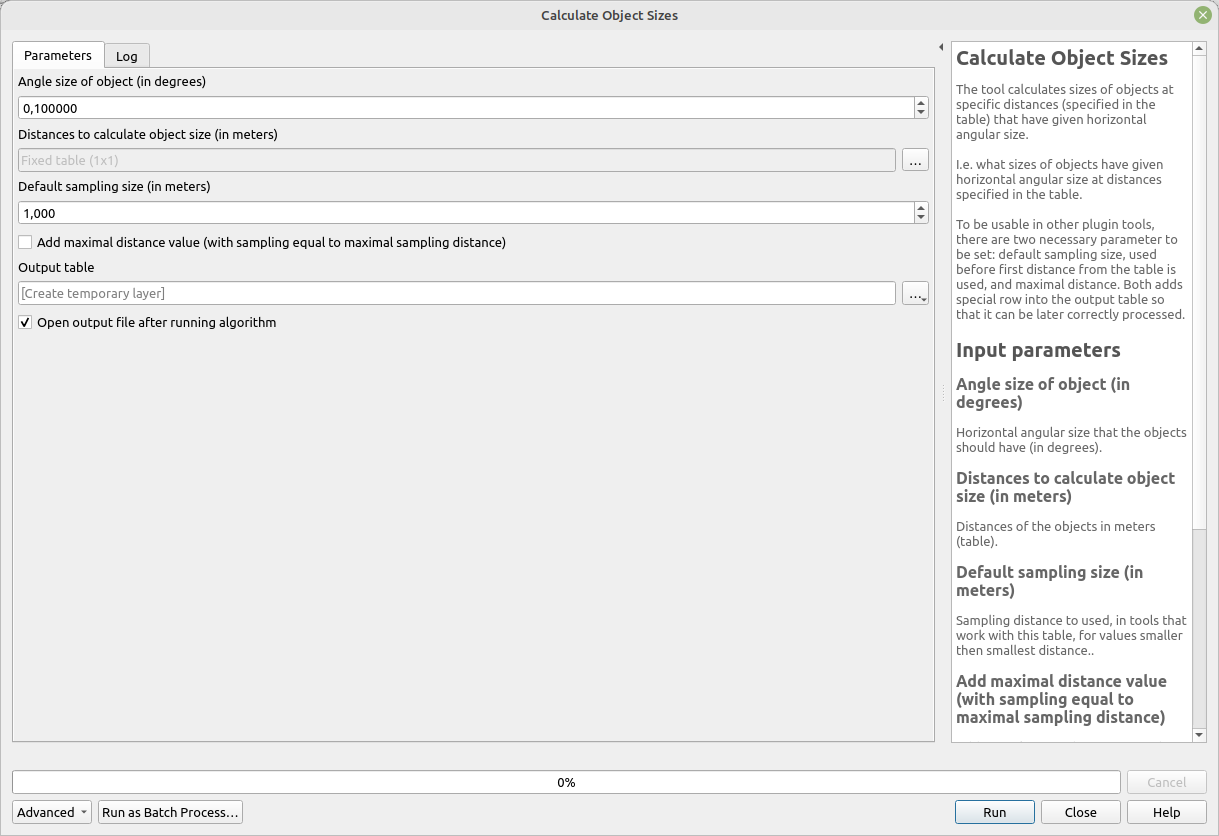Open the distances table editor via its ellipsis button
This screenshot has height=836, width=1219.
pyautogui.click(x=914, y=159)
